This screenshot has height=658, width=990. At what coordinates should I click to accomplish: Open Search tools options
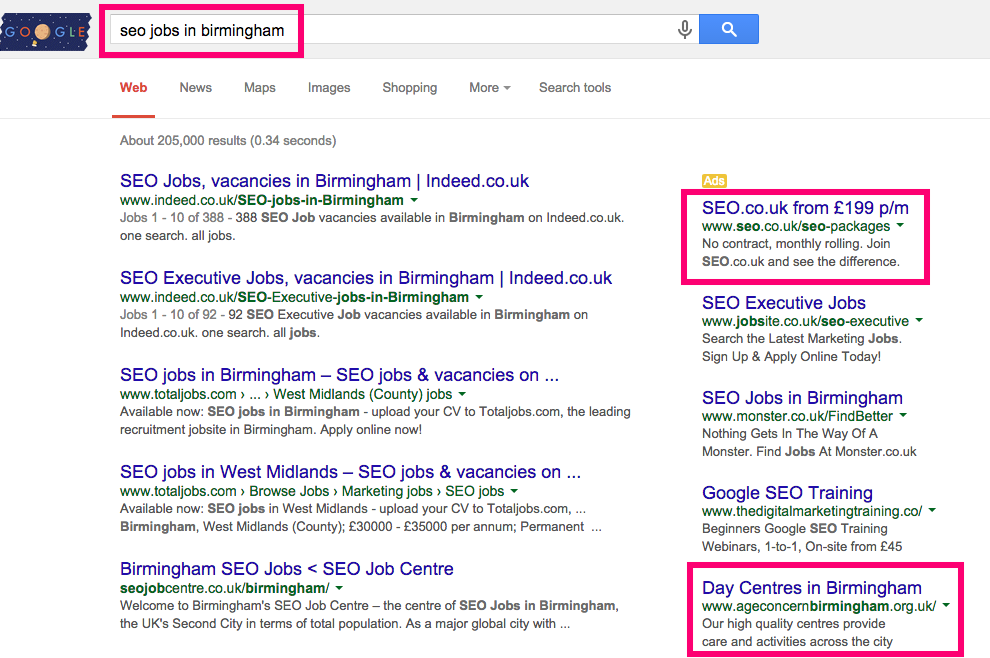point(575,88)
